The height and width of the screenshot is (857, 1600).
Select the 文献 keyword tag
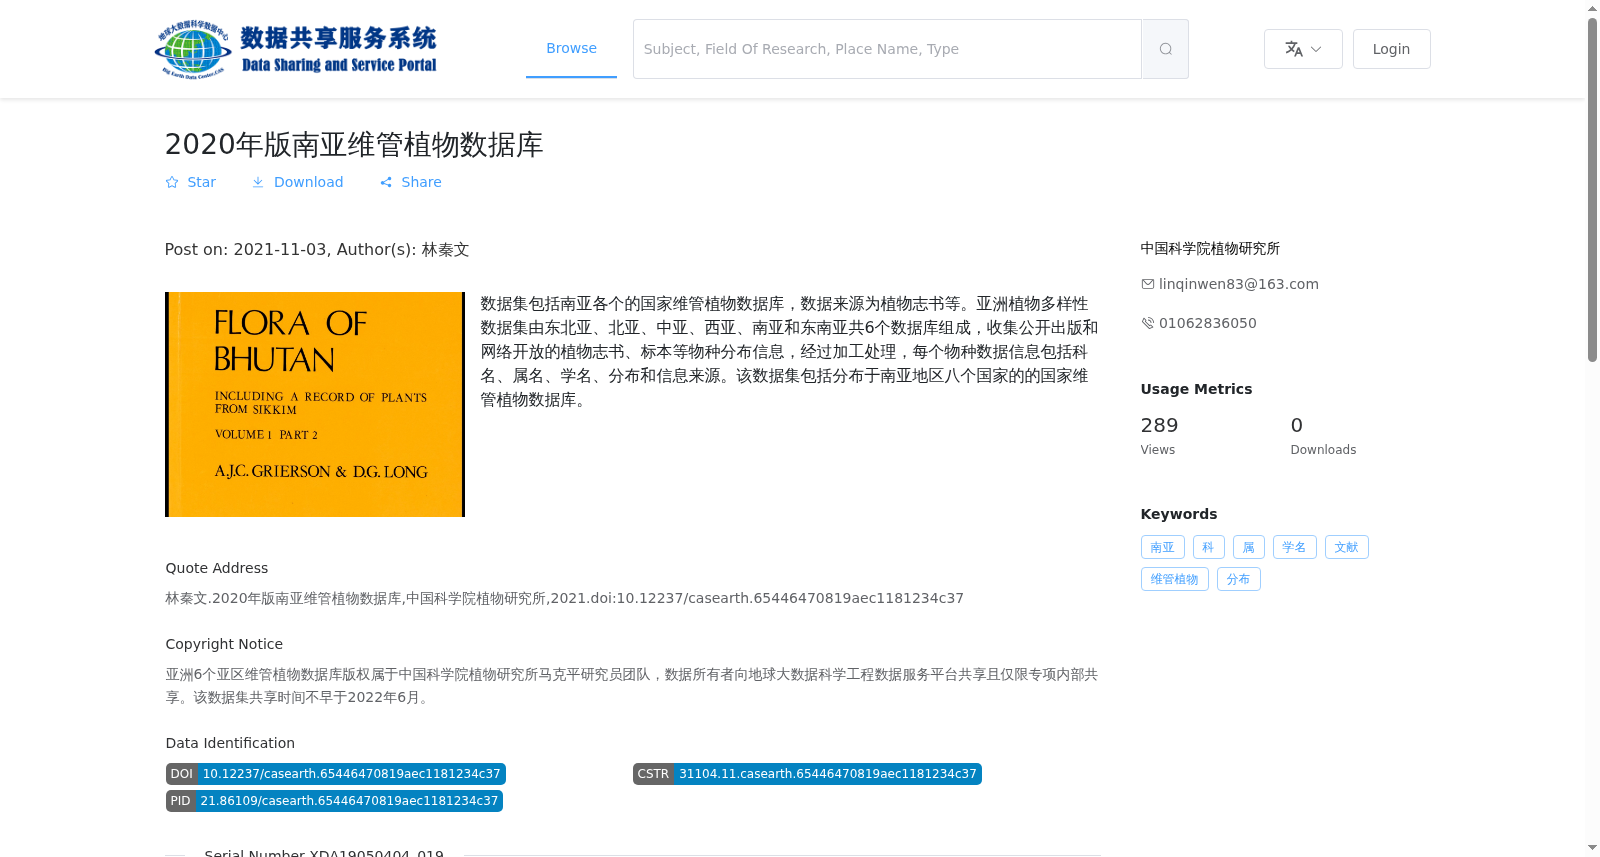coord(1346,547)
